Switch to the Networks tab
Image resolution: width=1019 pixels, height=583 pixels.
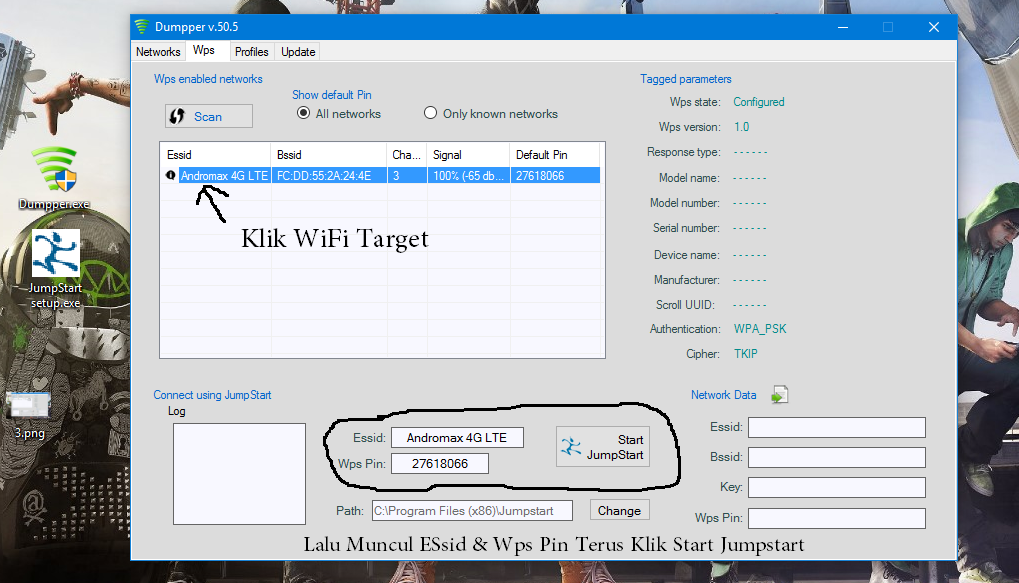pos(158,52)
